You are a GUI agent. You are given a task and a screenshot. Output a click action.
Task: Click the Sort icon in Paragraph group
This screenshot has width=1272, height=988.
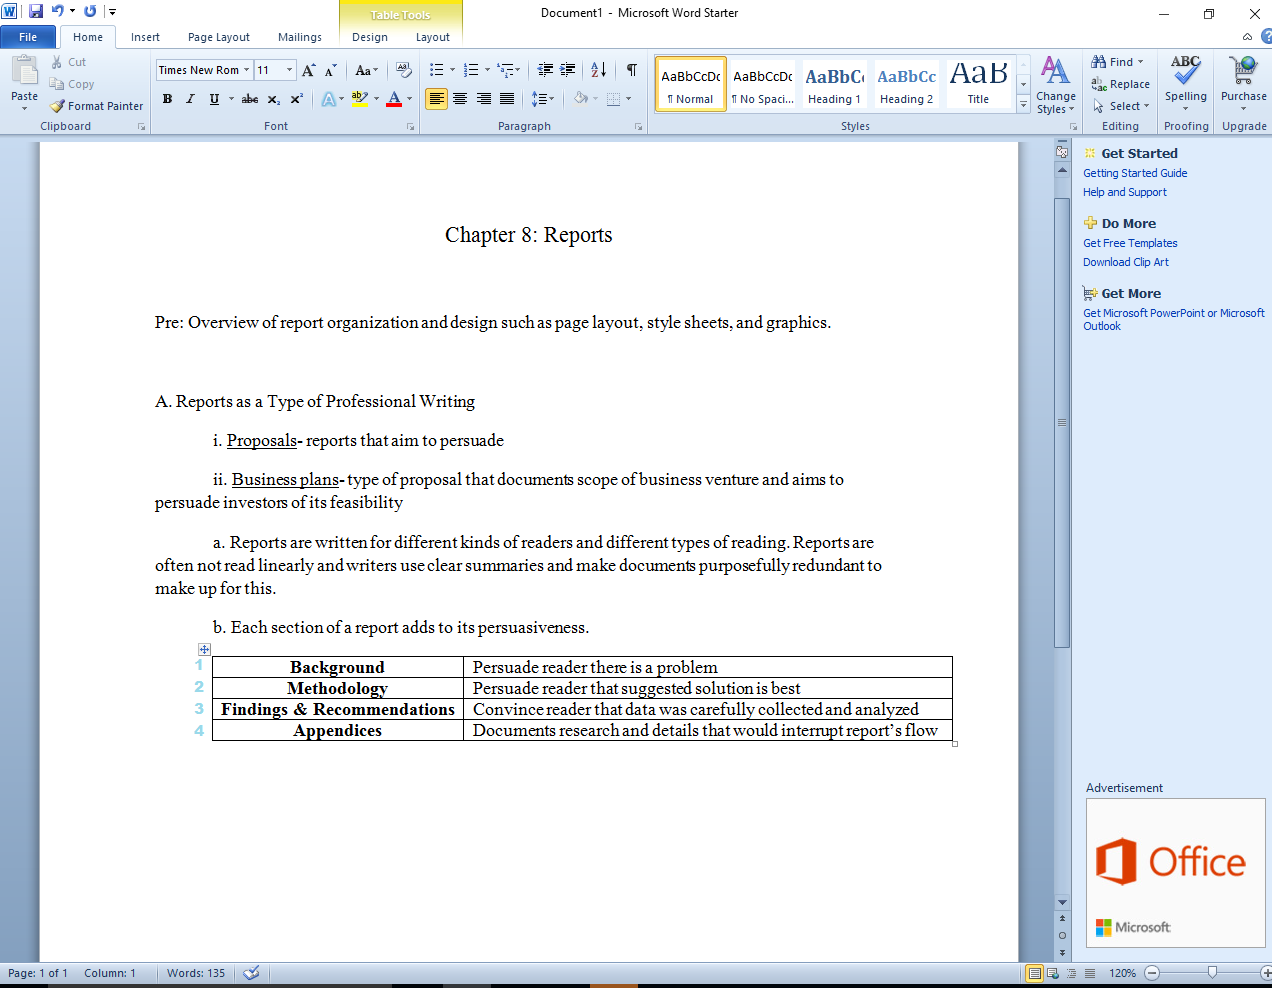[x=598, y=69]
